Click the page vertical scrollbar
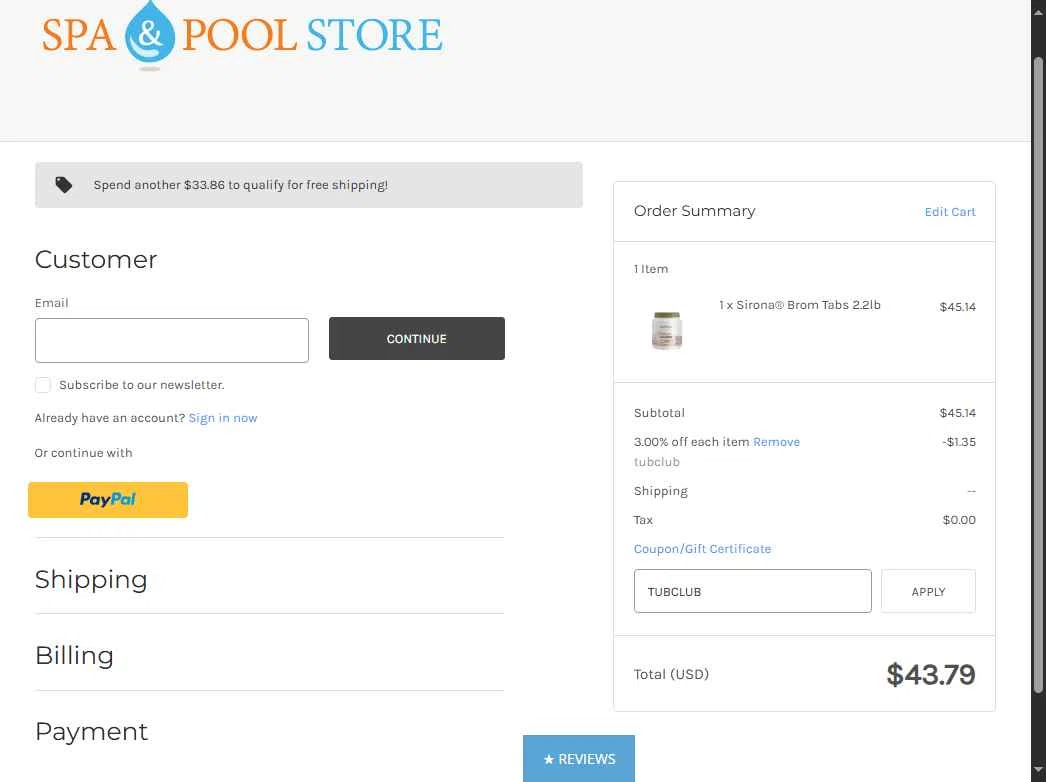 pyautogui.click(x=1038, y=375)
